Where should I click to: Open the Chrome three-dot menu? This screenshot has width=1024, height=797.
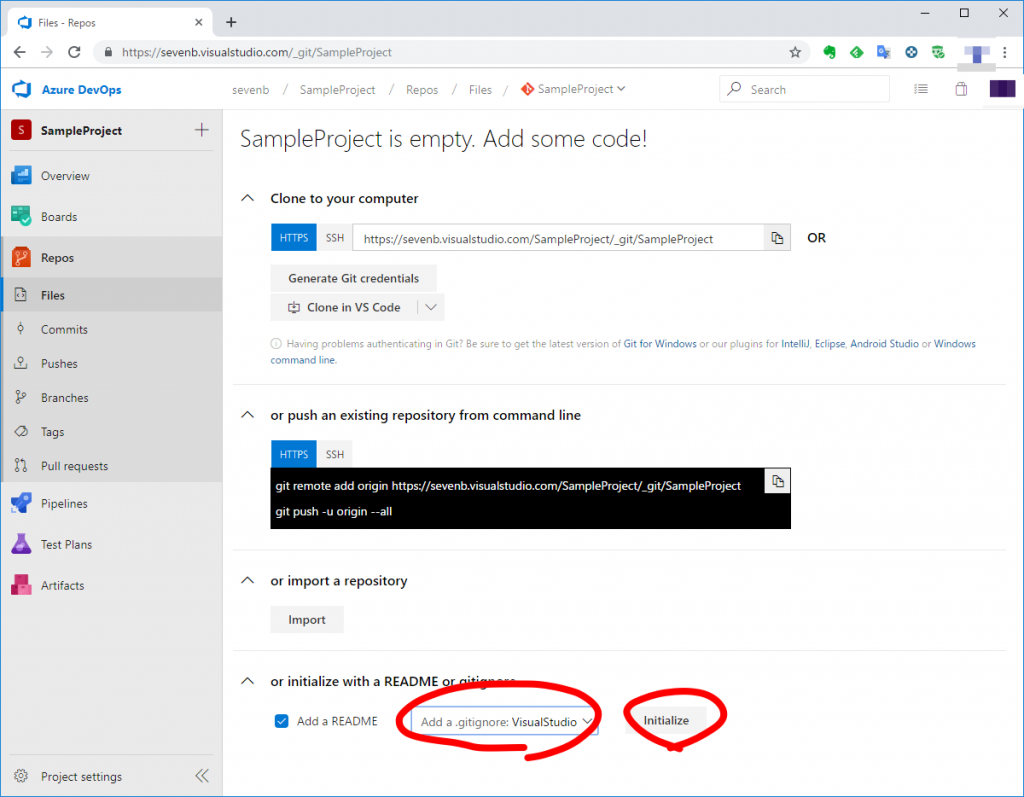pyautogui.click(x=1004, y=52)
